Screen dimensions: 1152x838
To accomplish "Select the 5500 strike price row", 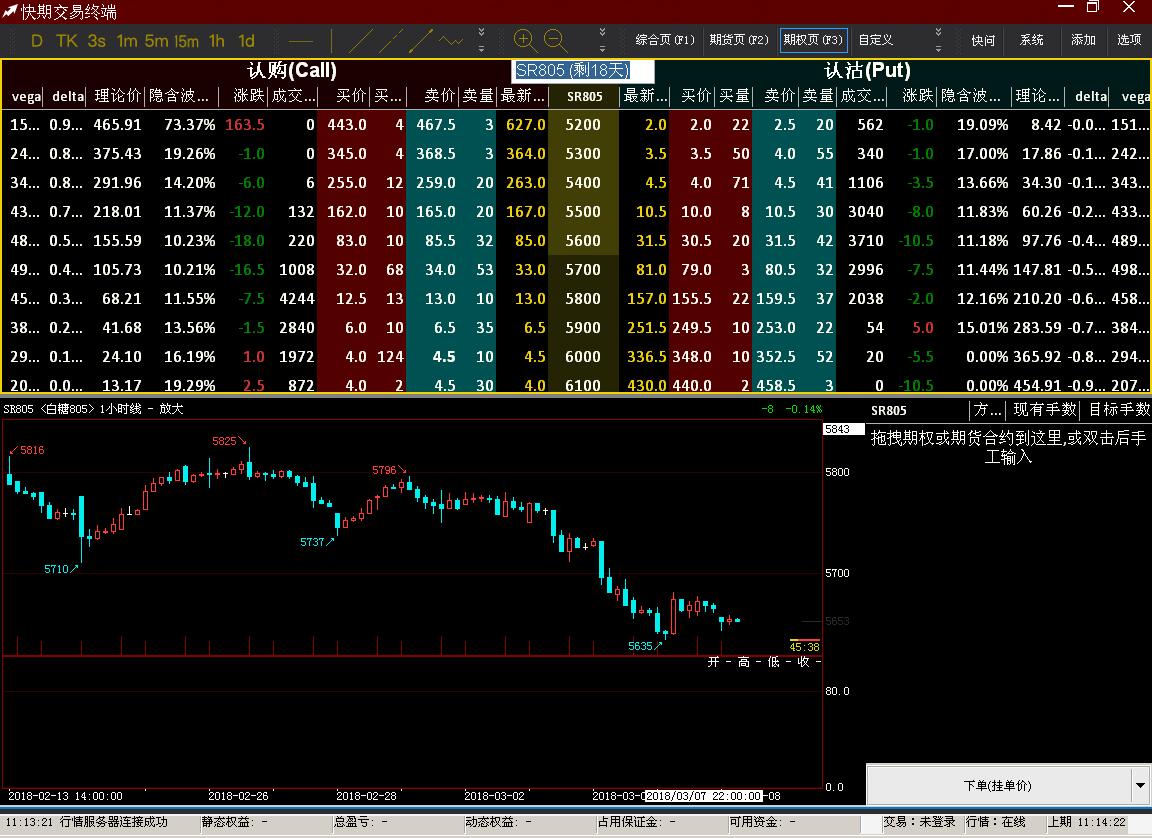I will (583, 212).
